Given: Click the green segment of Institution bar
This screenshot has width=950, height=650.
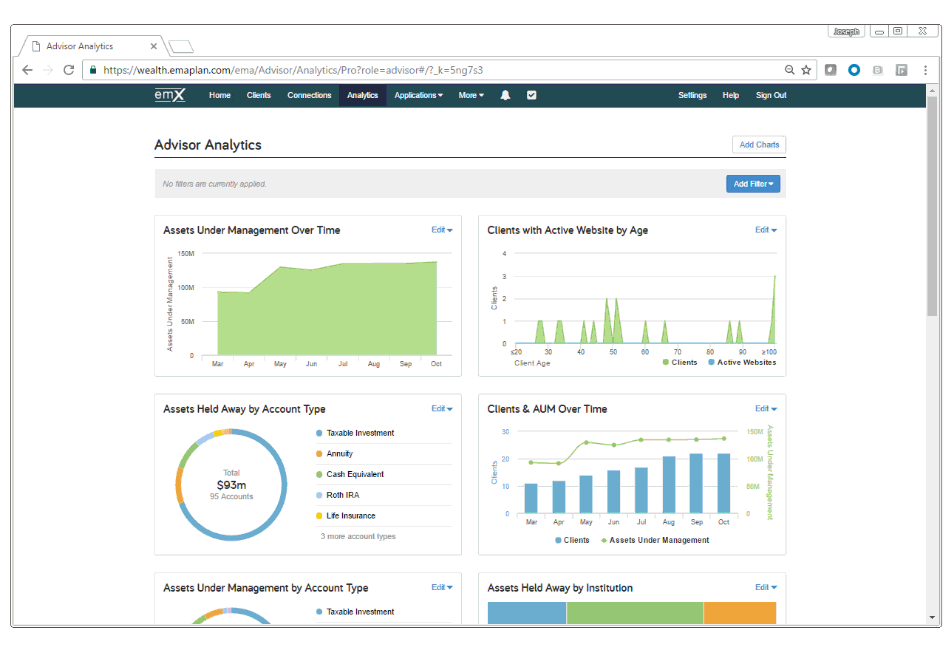Looking at the screenshot, I should pyautogui.click(x=635, y=612).
